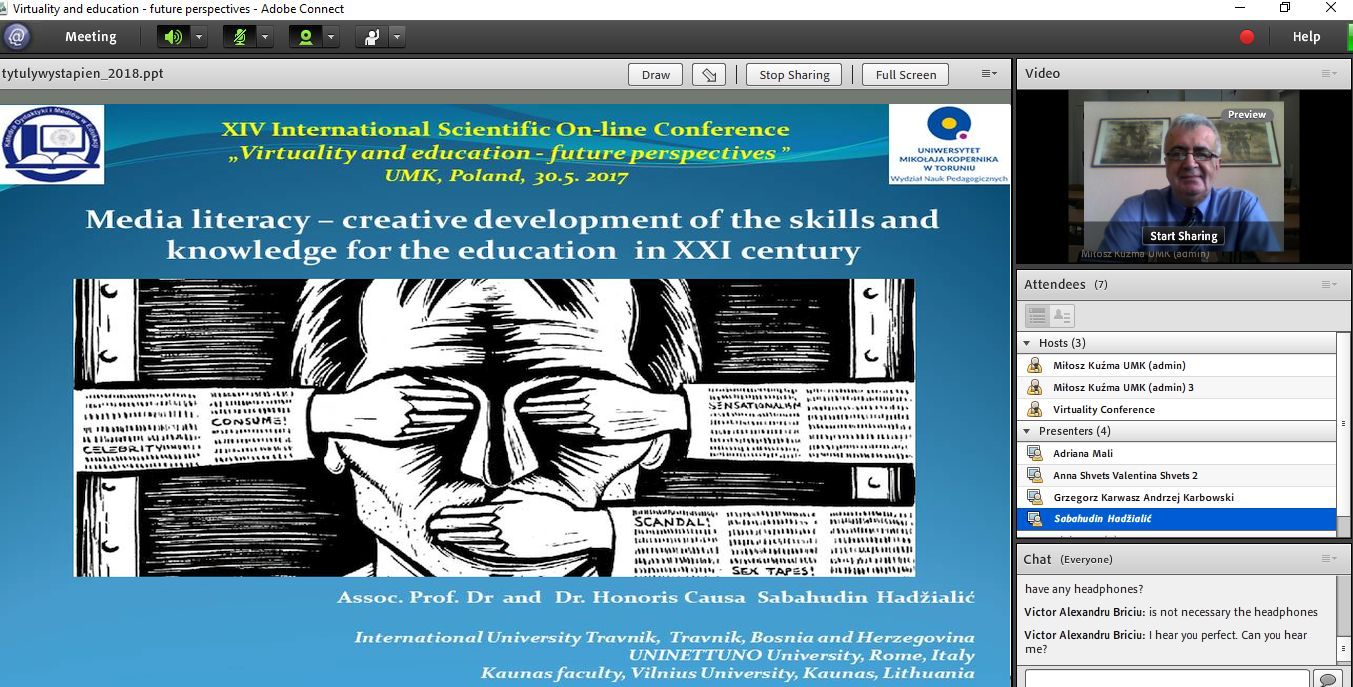Screen dimensions: 1353x687
Task: Click the chat message input field
Action: pyautogui.click(x=1167, y=678)
